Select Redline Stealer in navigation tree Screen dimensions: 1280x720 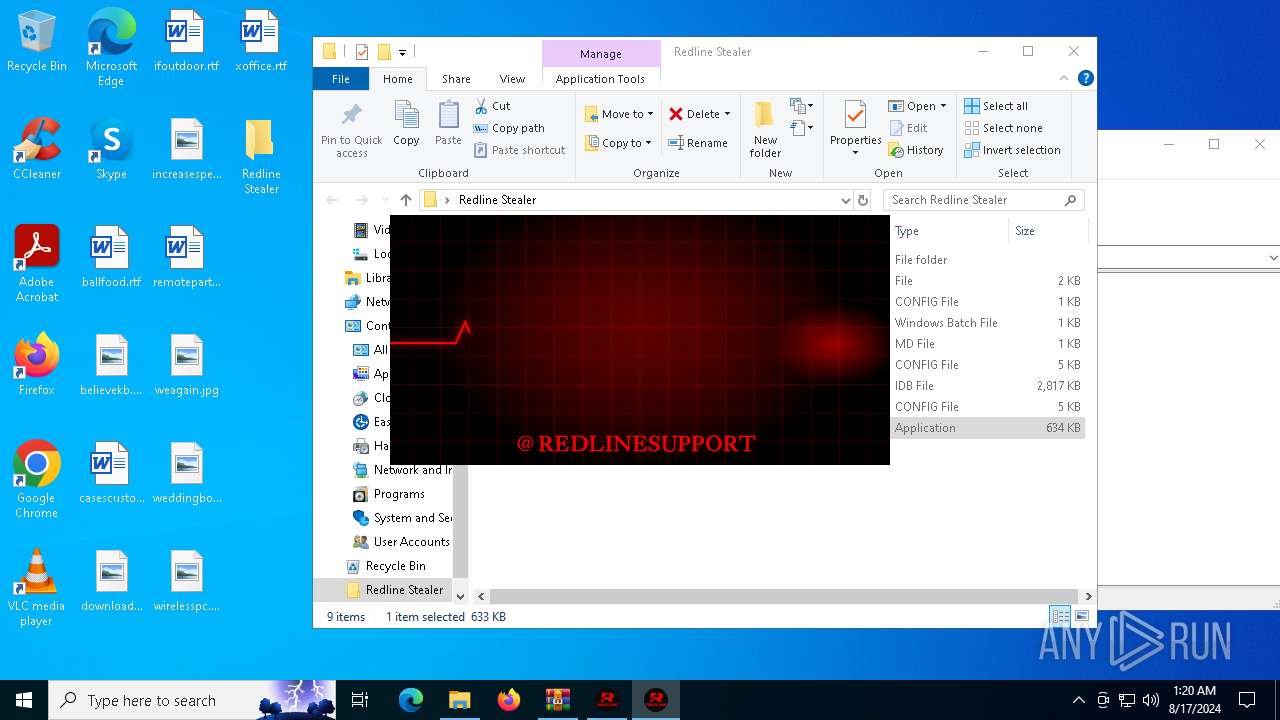click(x=404, y=590)
